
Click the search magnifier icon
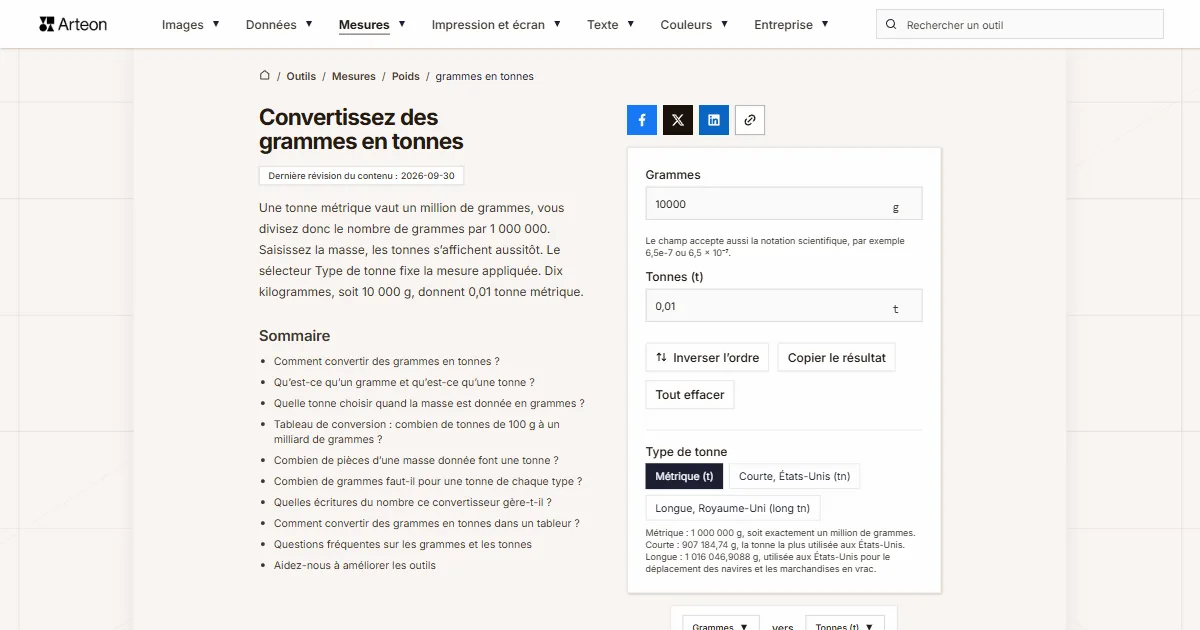tap(892, 25)
